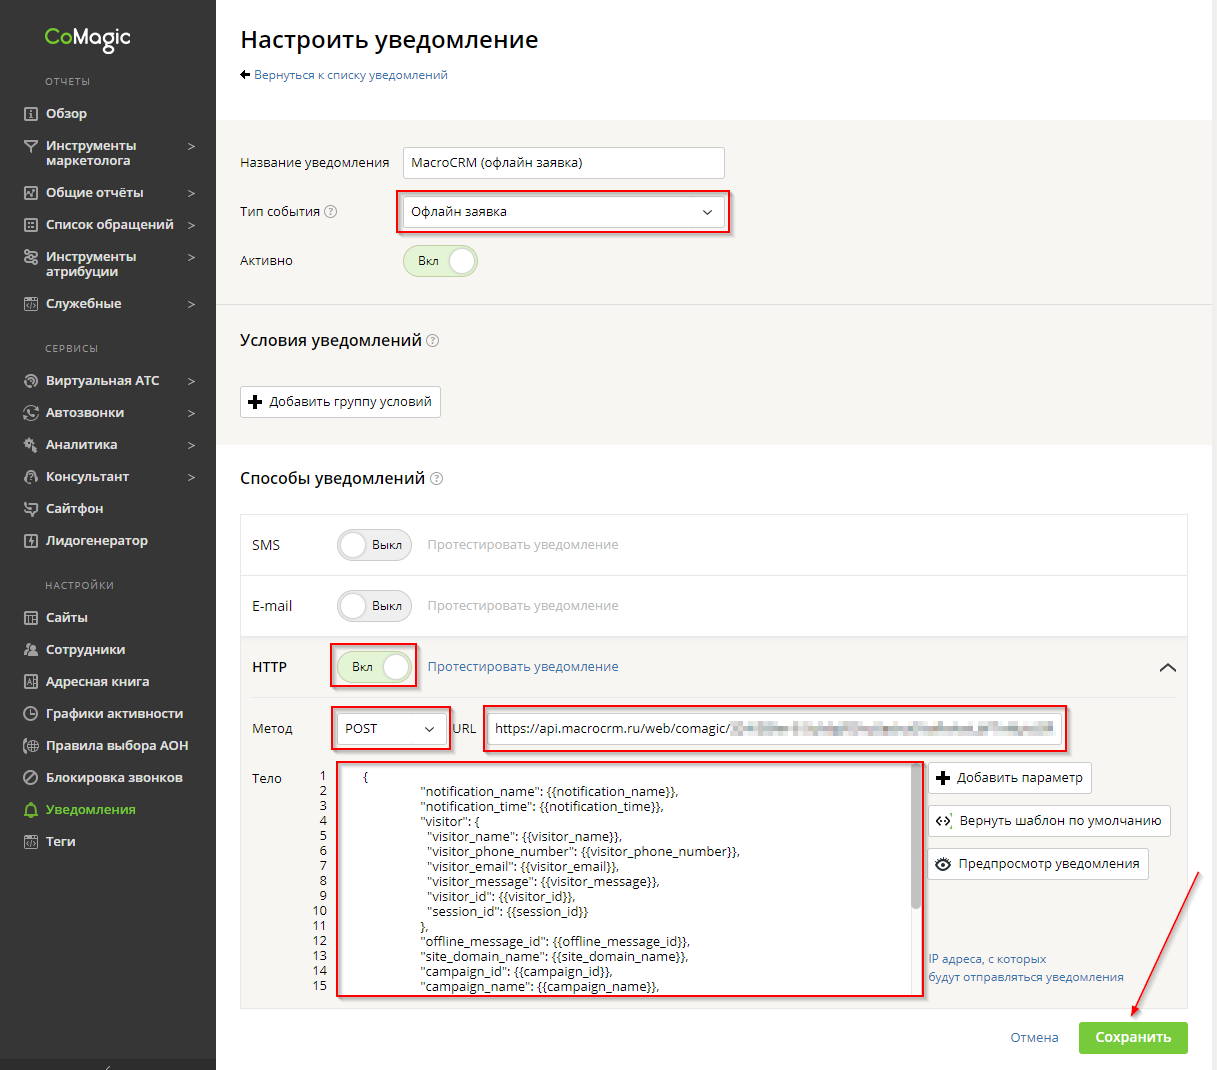Click the Сотрудники people icon

pos(31,650)
